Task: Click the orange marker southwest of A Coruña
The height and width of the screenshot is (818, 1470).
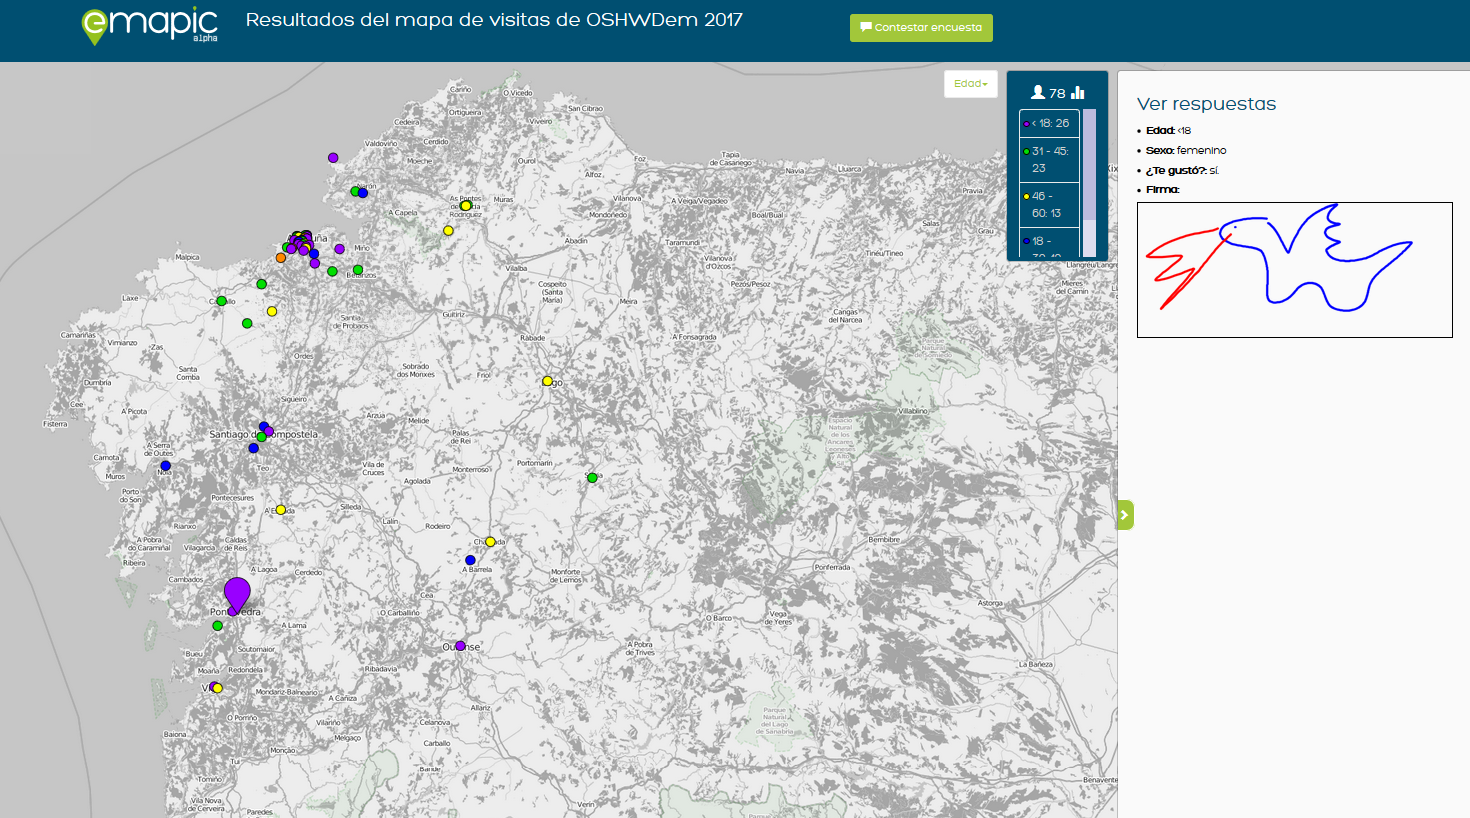Action: (281, 258)
